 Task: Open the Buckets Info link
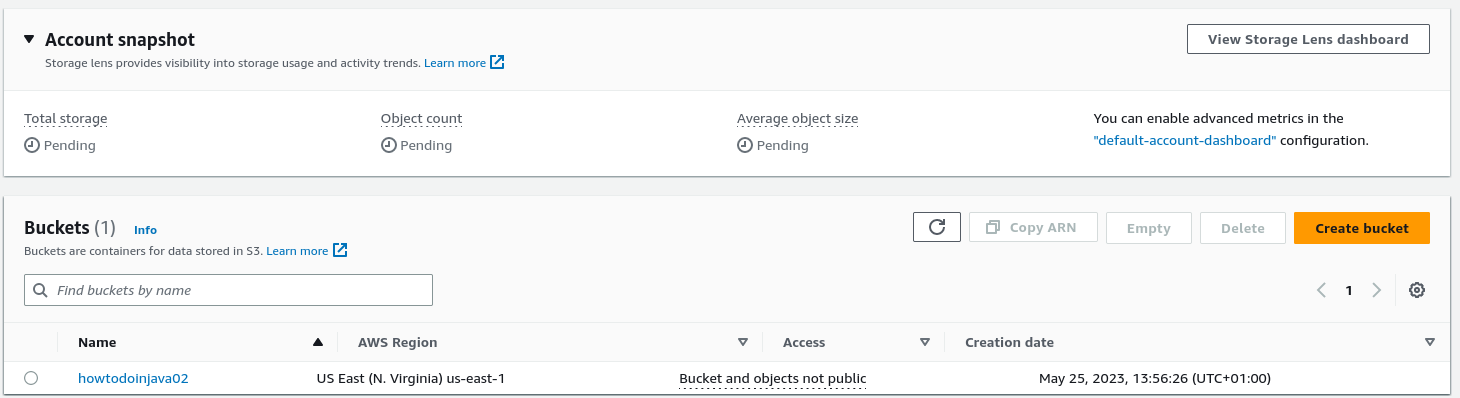145,230
